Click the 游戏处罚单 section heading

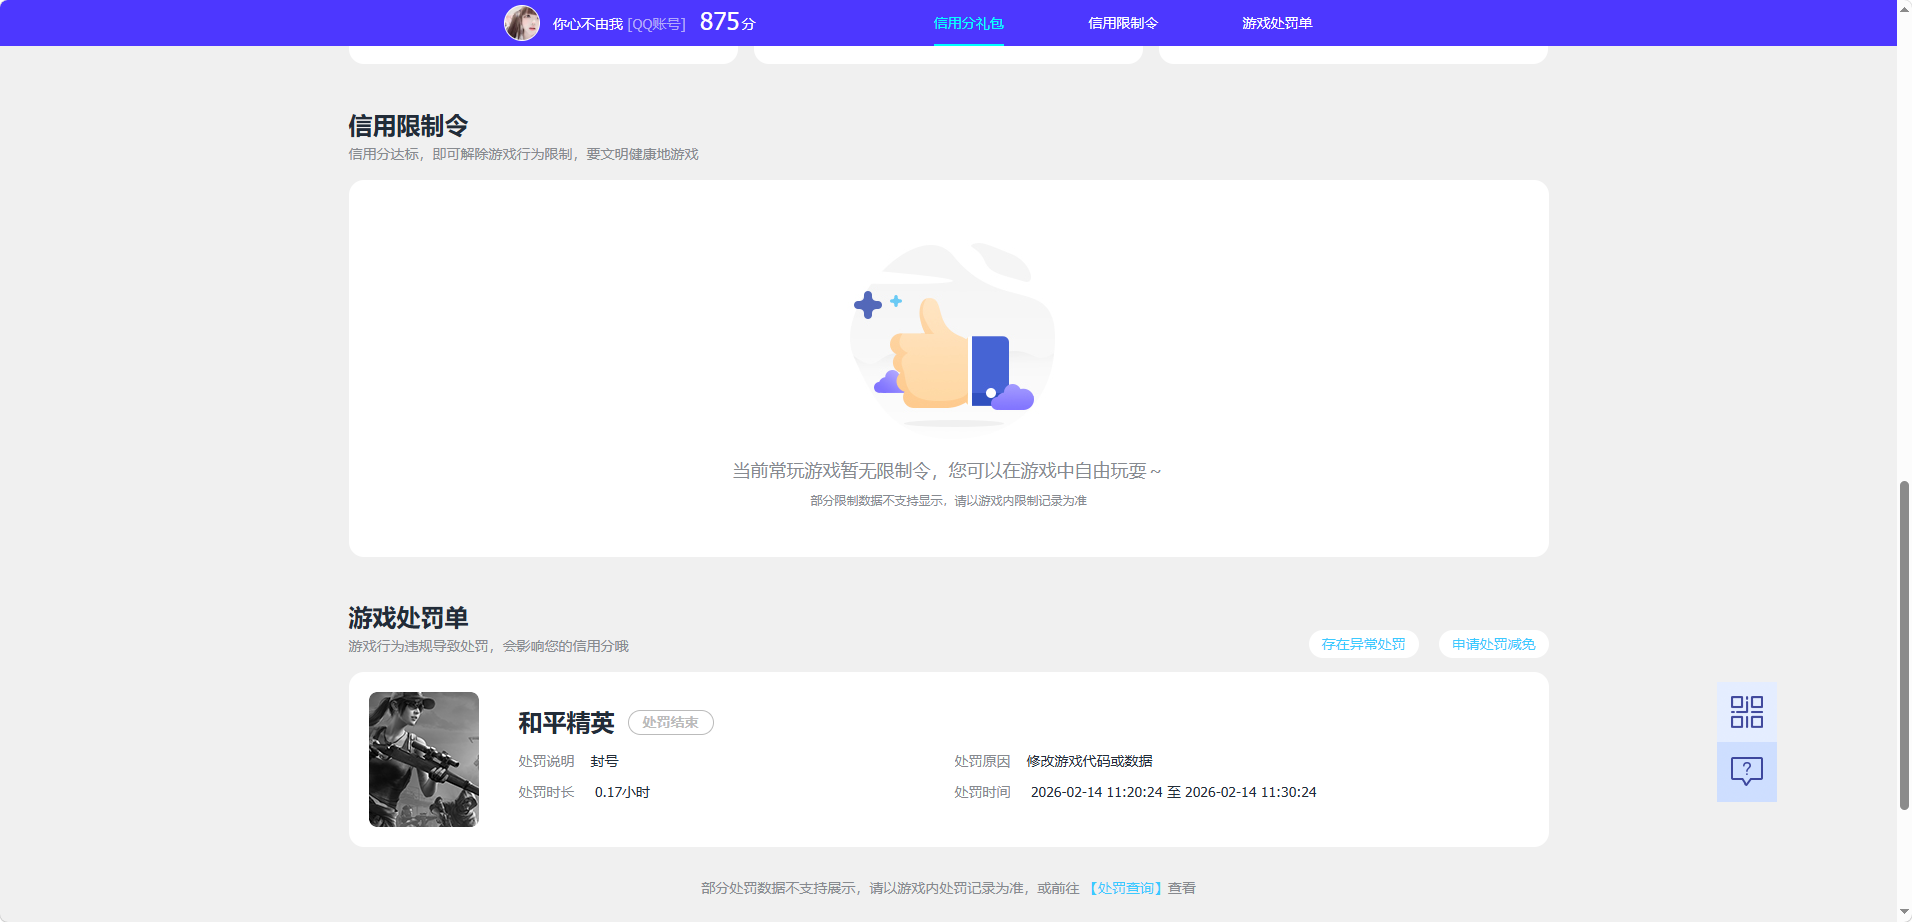408,618
